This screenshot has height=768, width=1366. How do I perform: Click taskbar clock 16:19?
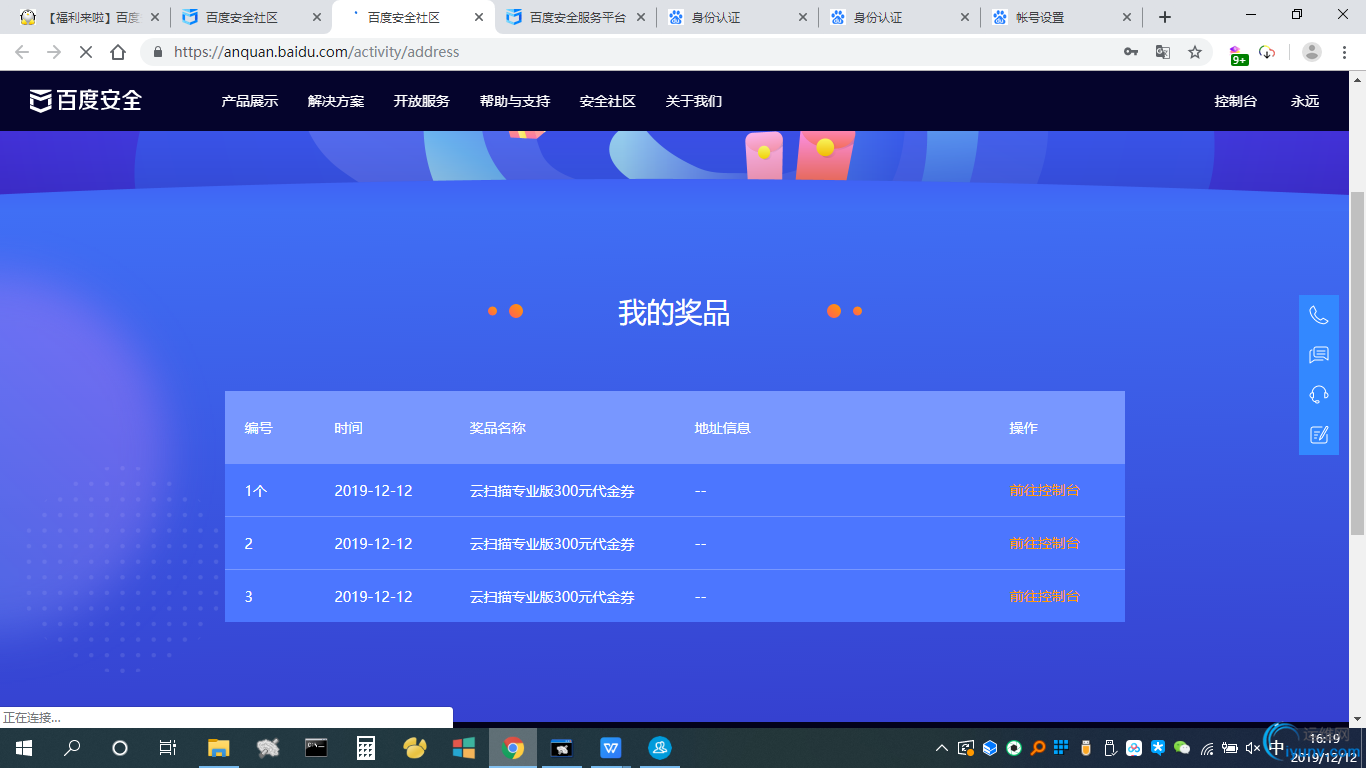coord(1324,738)
